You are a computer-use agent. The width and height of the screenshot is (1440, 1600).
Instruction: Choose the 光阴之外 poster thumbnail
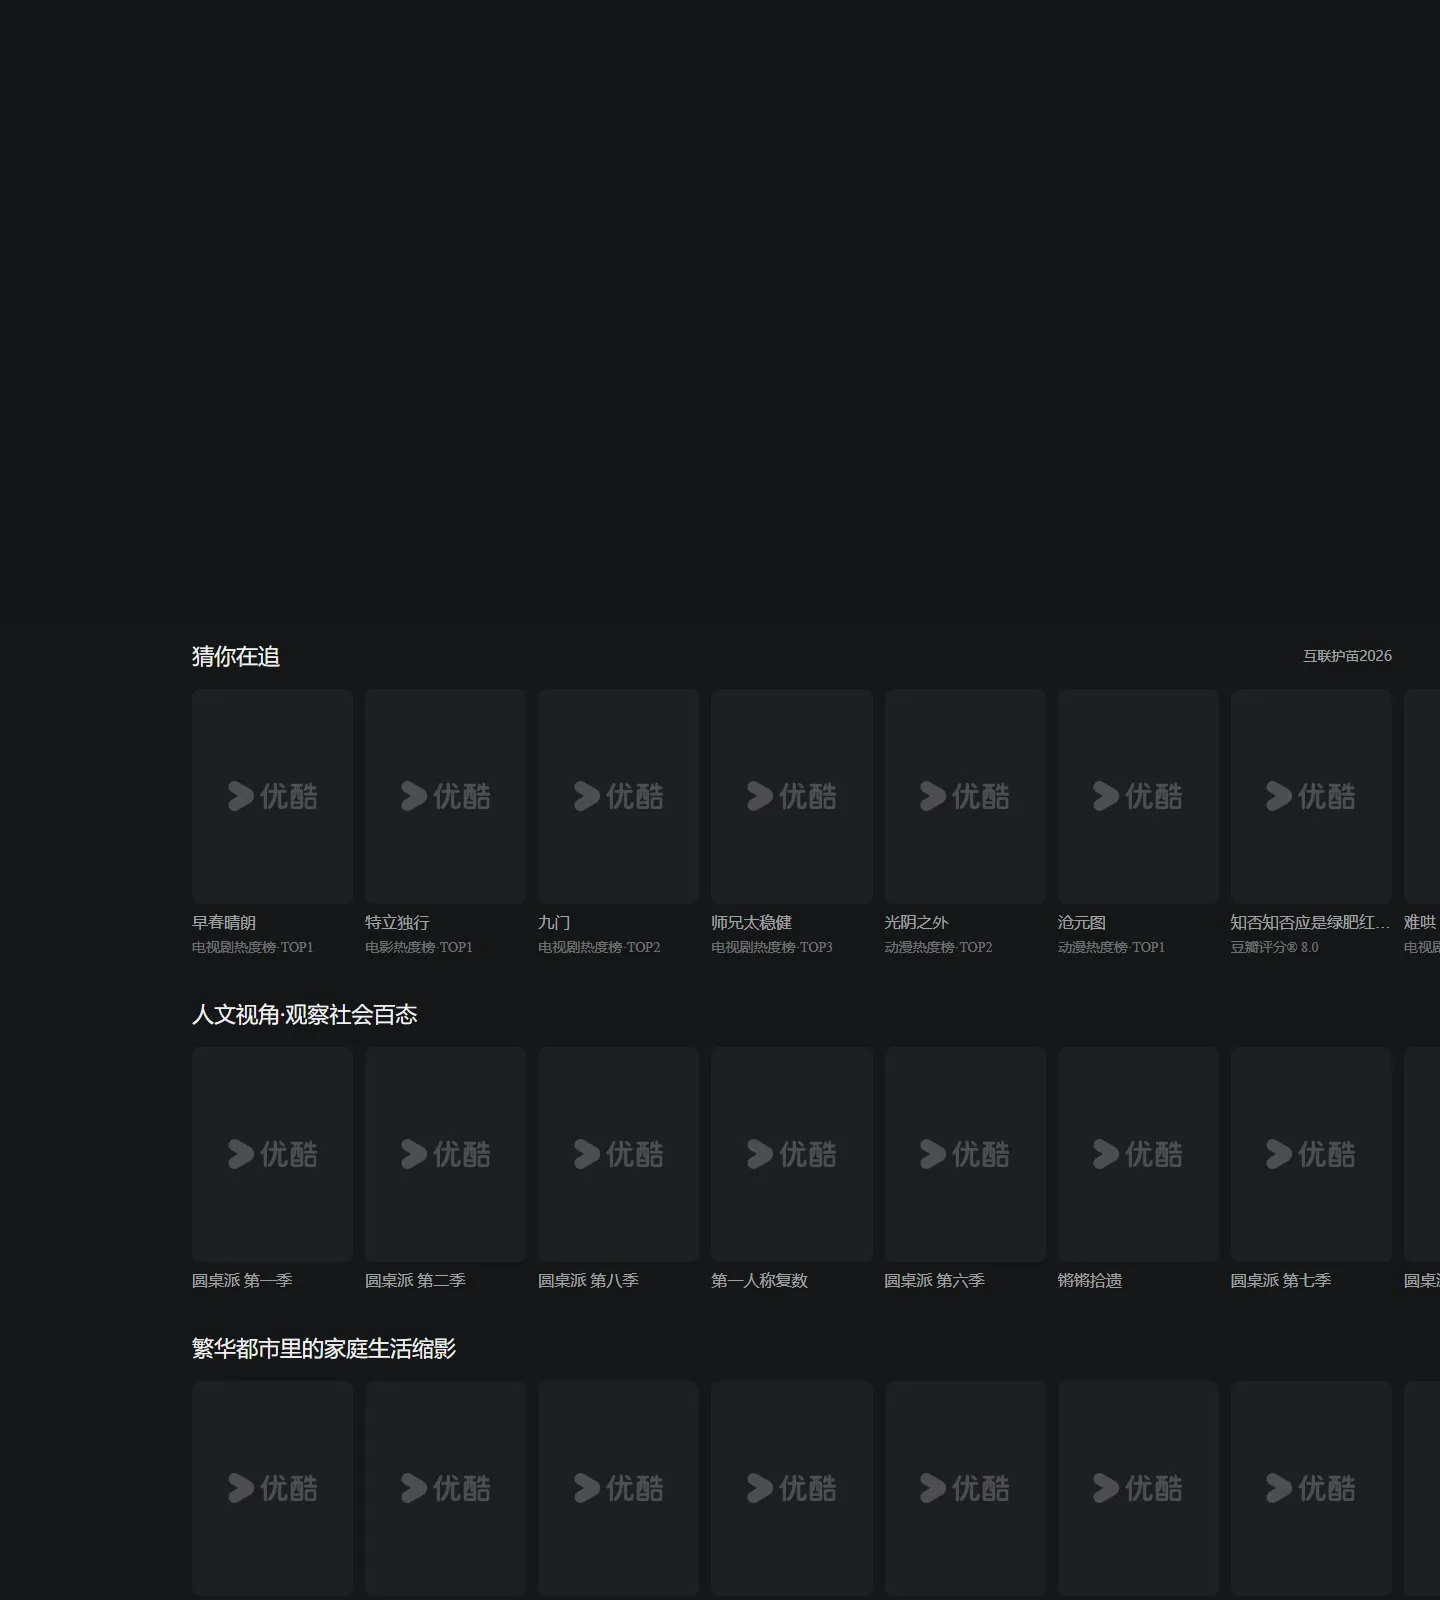click(x=965, y=796)
